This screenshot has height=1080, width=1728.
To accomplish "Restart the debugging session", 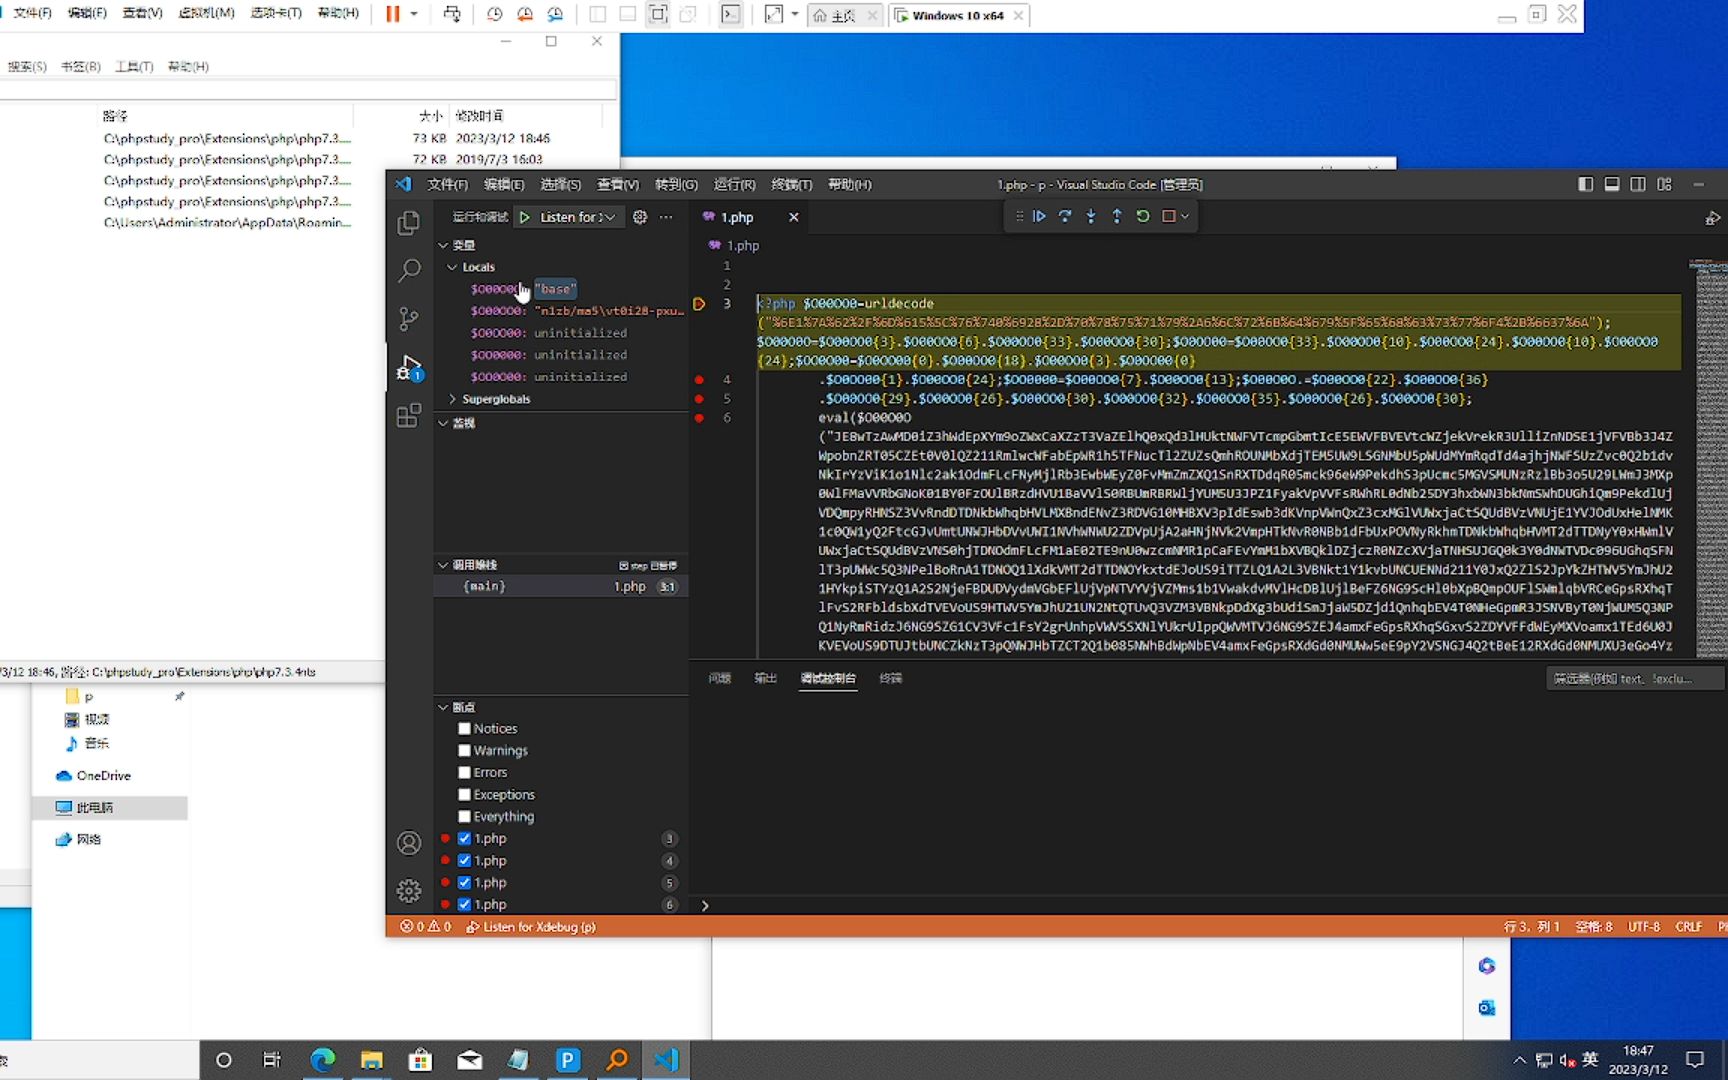I will (x=1143, y=216).
